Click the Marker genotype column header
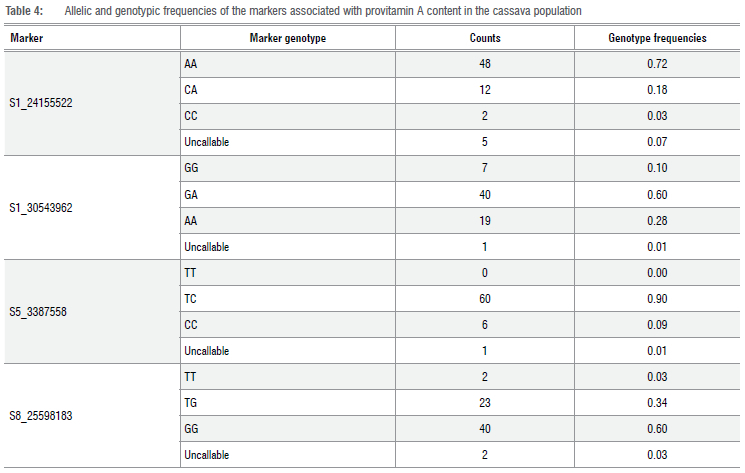This screenshot has width=745, height=473. tap(287, 38)
